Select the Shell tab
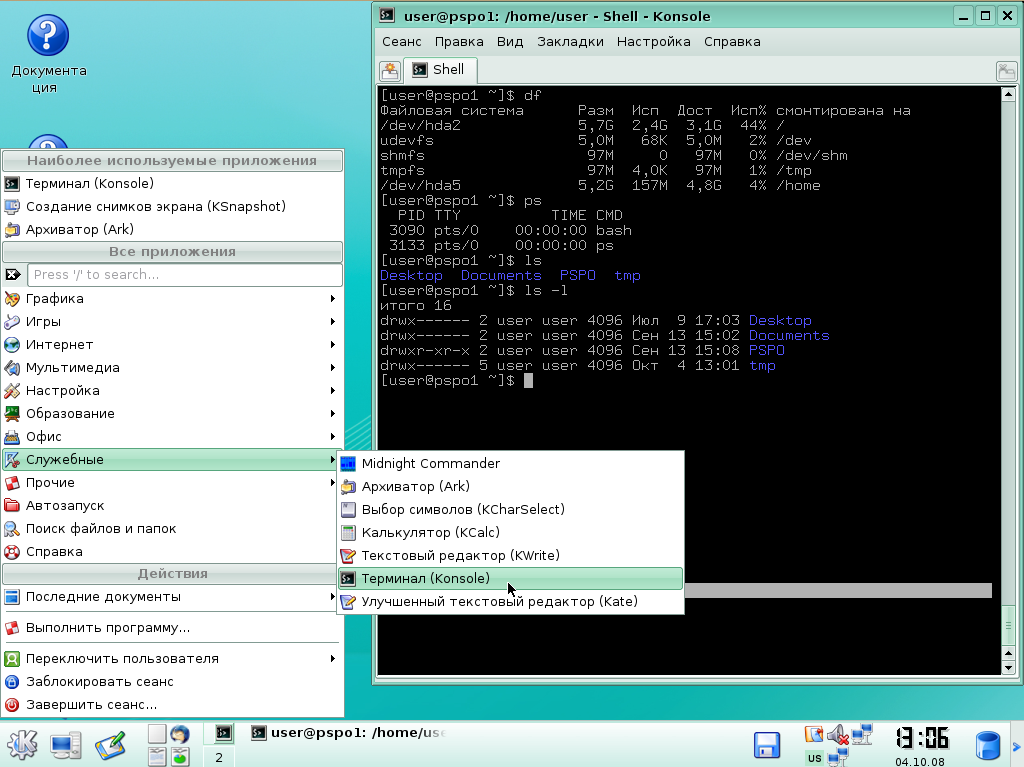The height and width of the screenshot is (767, 1024). 440,70
